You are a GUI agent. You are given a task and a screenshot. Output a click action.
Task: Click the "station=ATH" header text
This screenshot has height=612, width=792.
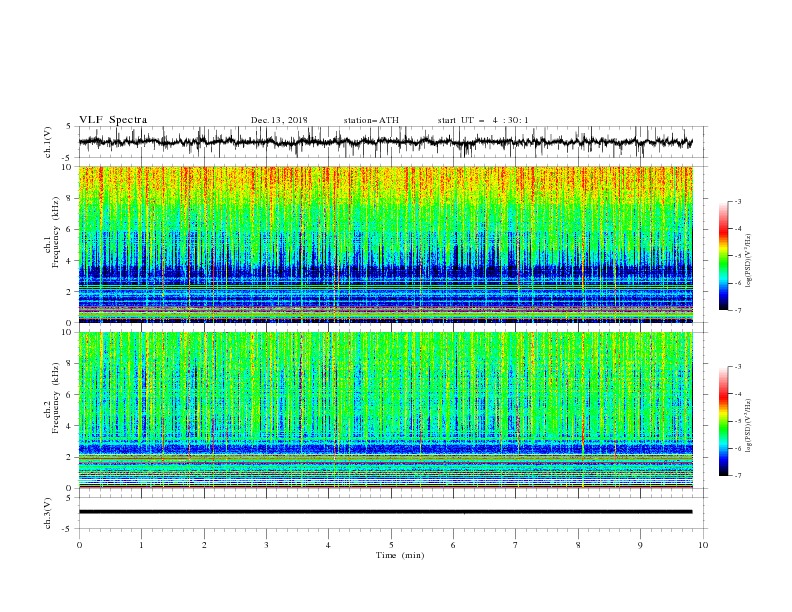tap(371, 120)
